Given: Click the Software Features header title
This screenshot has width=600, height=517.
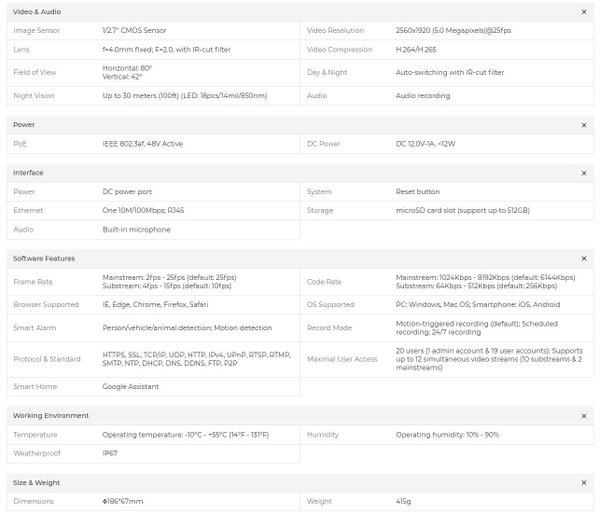Looking at the screenshot, I should pyautogui.click(x=44, y=258).
